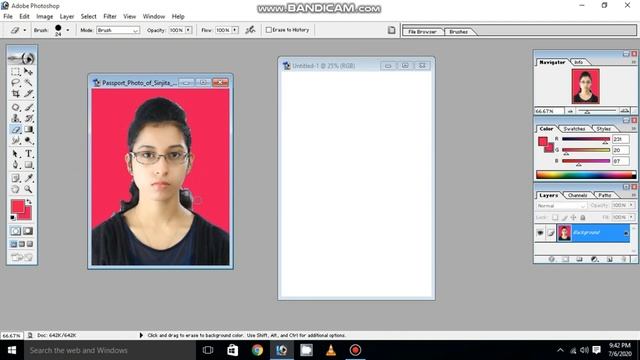Viewport: 640px width, 360px height.
Task: Enable airbrush in options bar
Action: [x=250, y=30]
